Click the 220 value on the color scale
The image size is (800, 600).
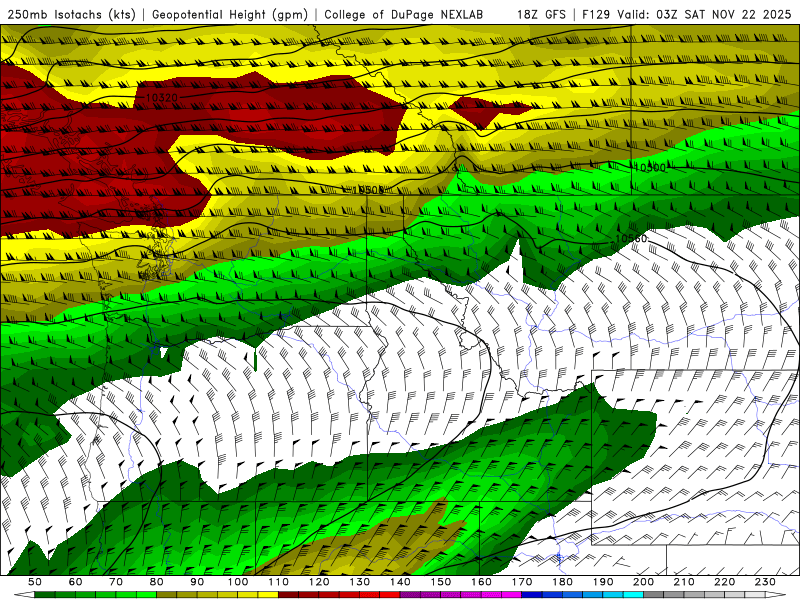[x=724, y=582]
